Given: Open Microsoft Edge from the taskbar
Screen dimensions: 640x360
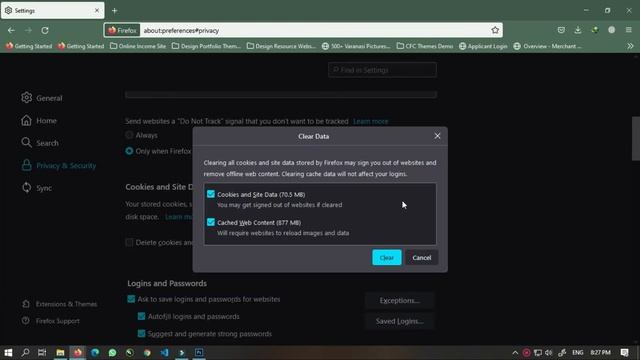Looking at the screenshot, I should coord(95,352).
